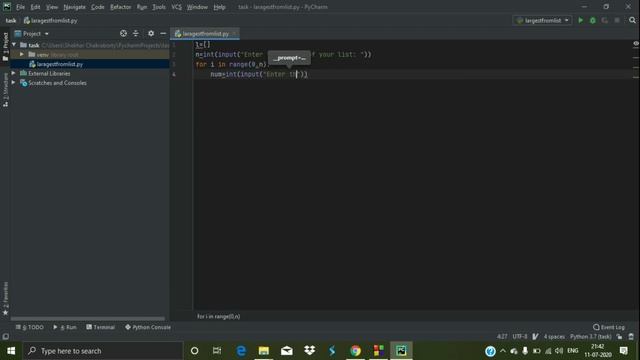Open the Code menu
This screenshot has width=640, height=360.
(98, 7)
